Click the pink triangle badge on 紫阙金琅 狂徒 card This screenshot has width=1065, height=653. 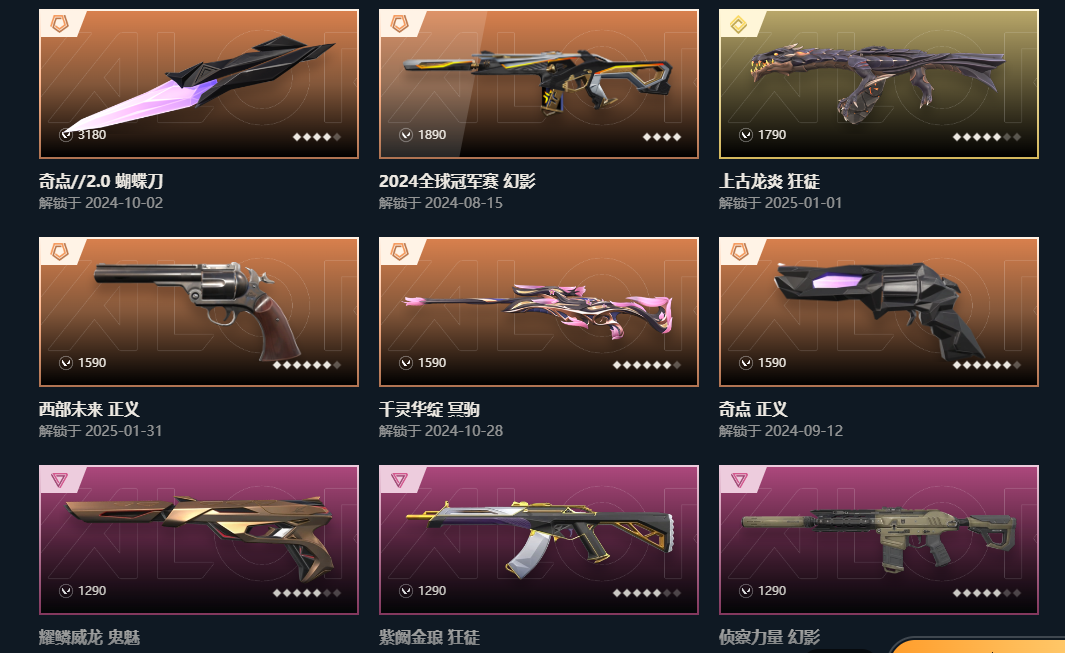(399, 480)
